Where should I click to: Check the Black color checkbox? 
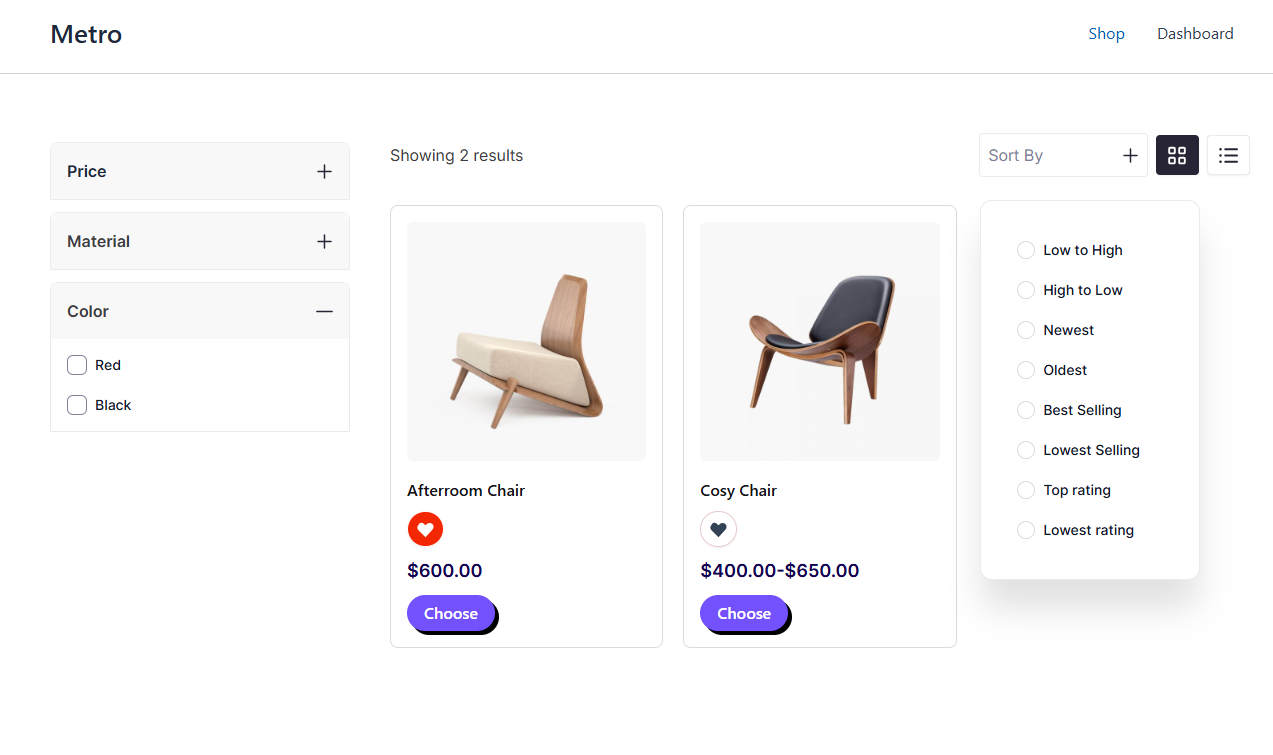(77, 405)
